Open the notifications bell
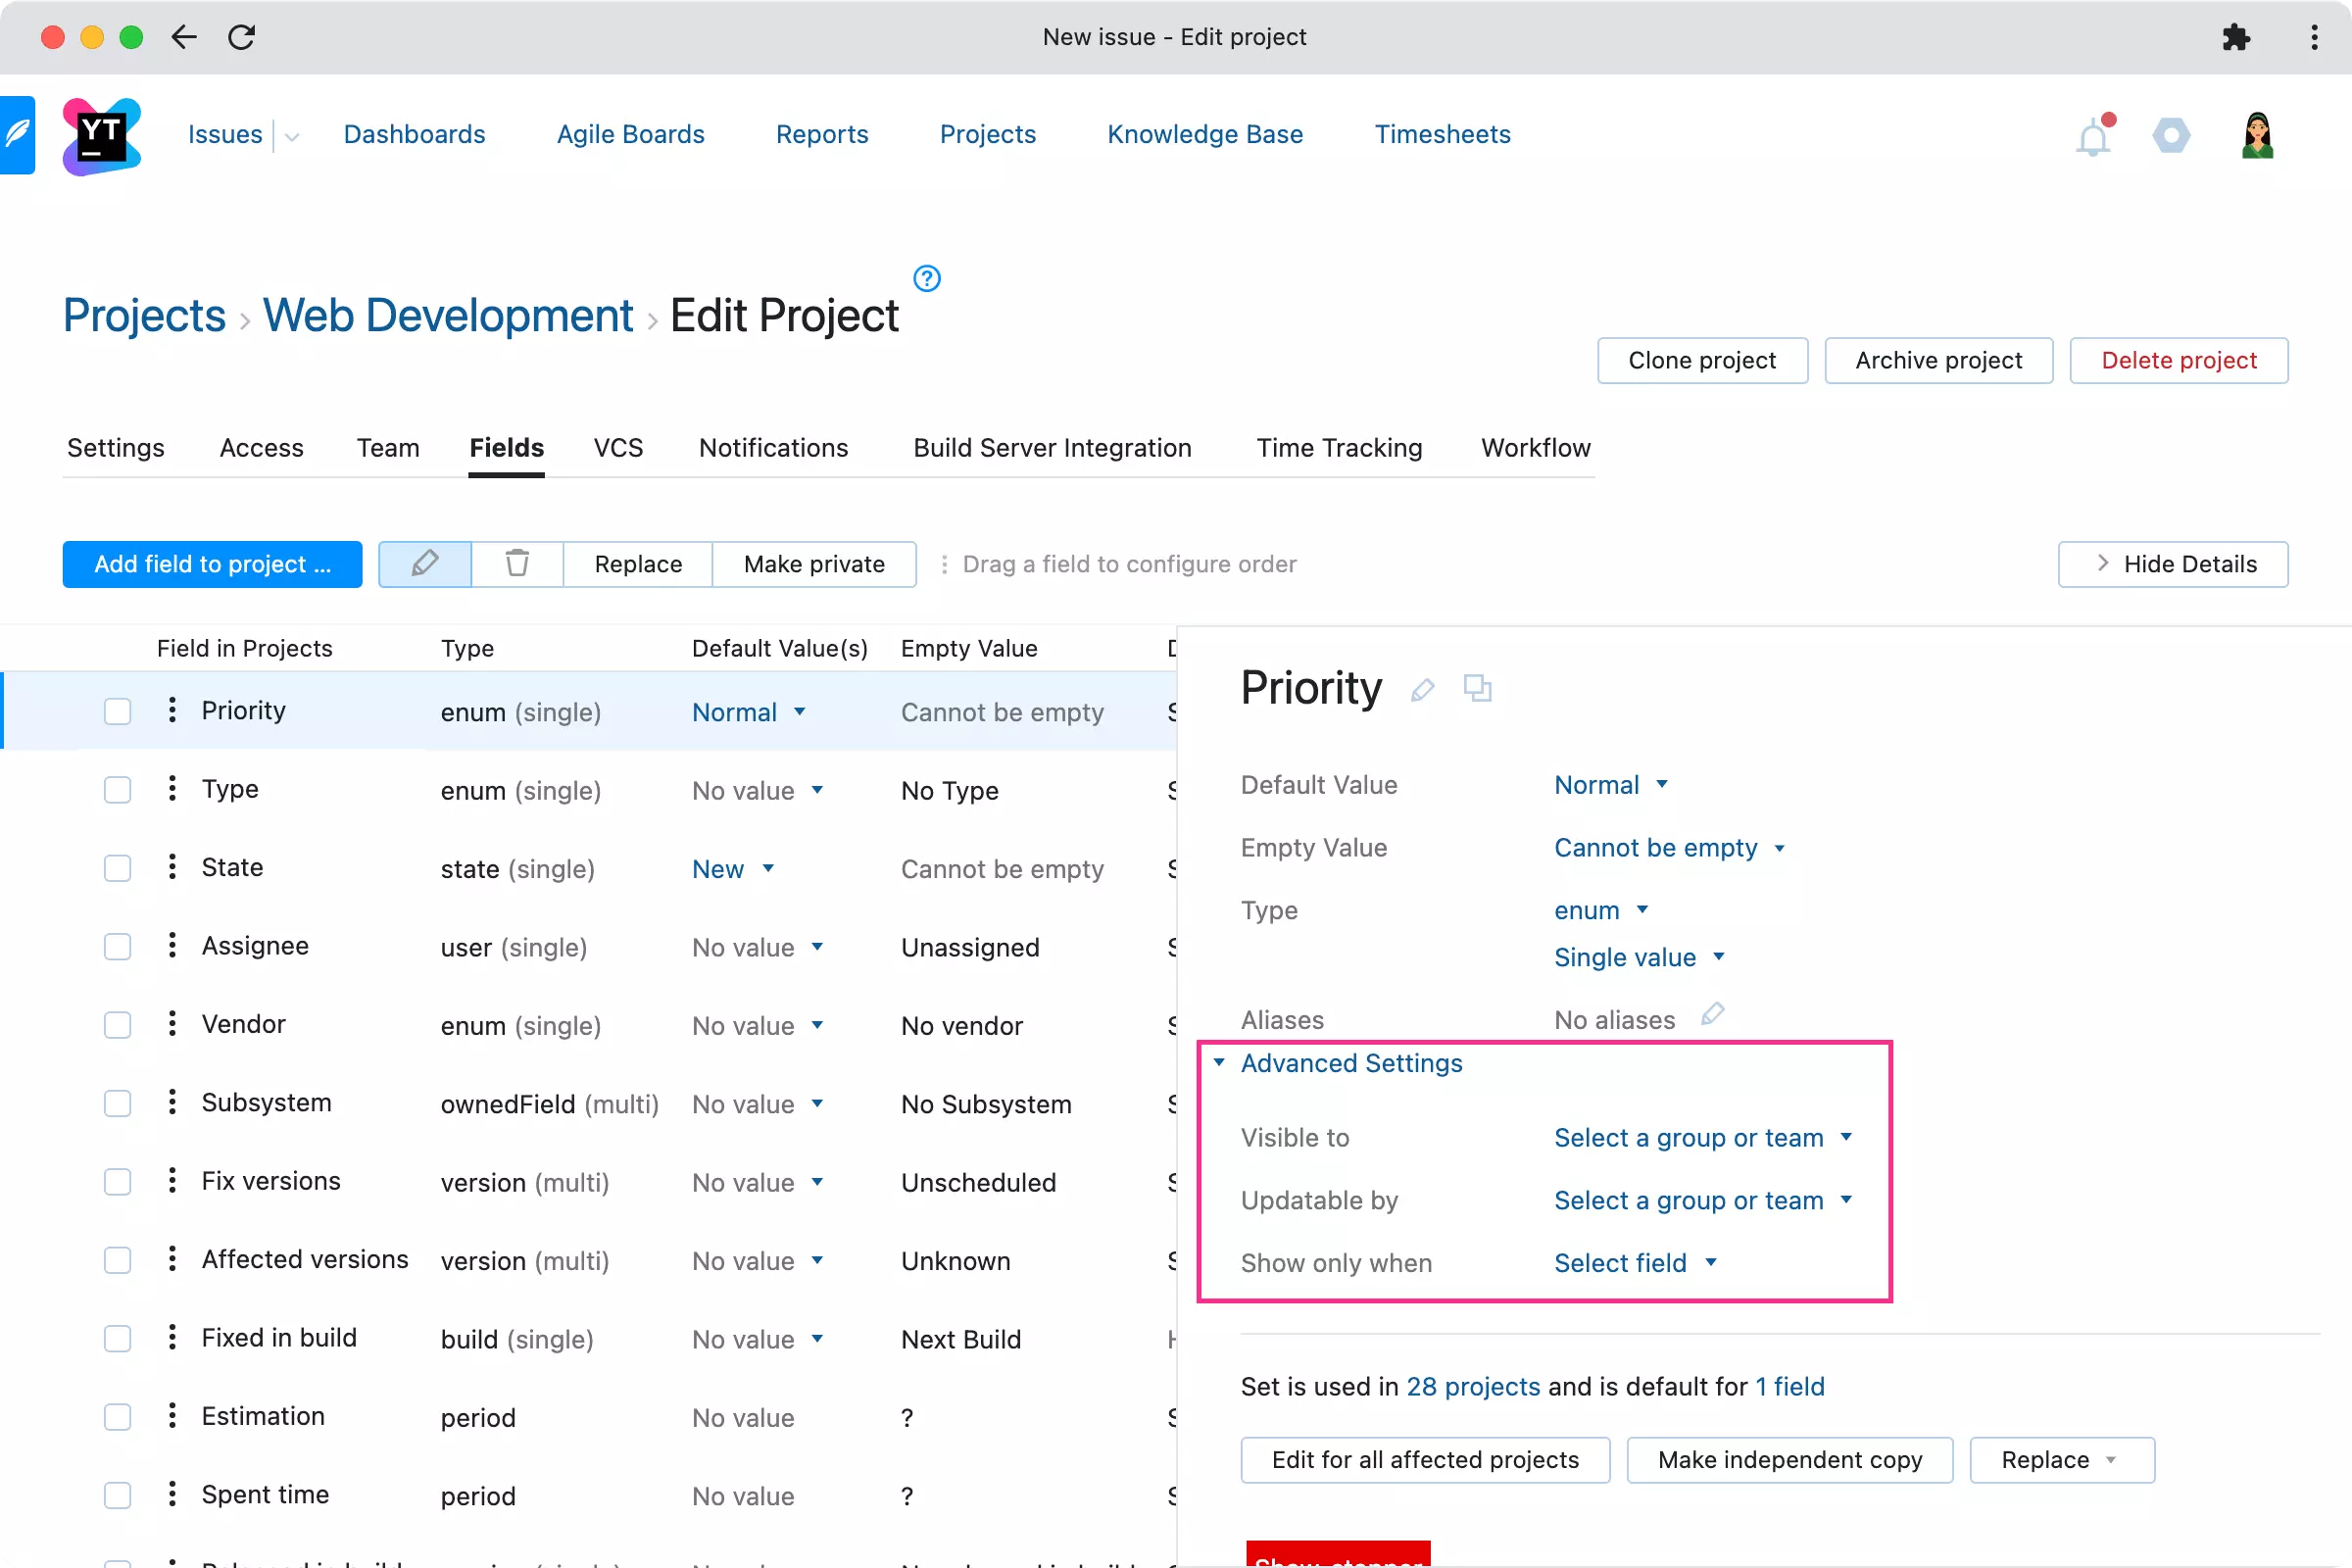The width and height of the screenshot is (2352, 1568). point(2093,135)
